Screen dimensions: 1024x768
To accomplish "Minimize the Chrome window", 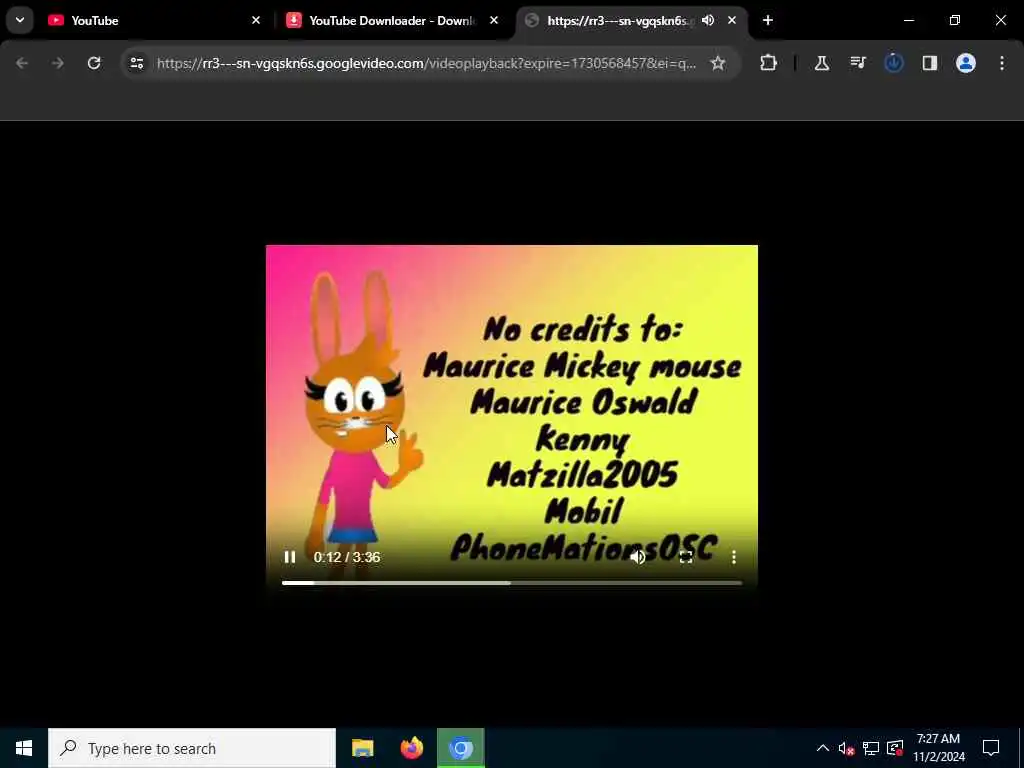I will [x=909, y=21].
